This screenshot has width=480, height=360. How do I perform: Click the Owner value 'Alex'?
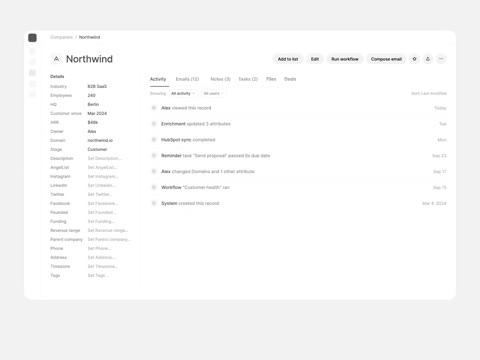(92, 131)
